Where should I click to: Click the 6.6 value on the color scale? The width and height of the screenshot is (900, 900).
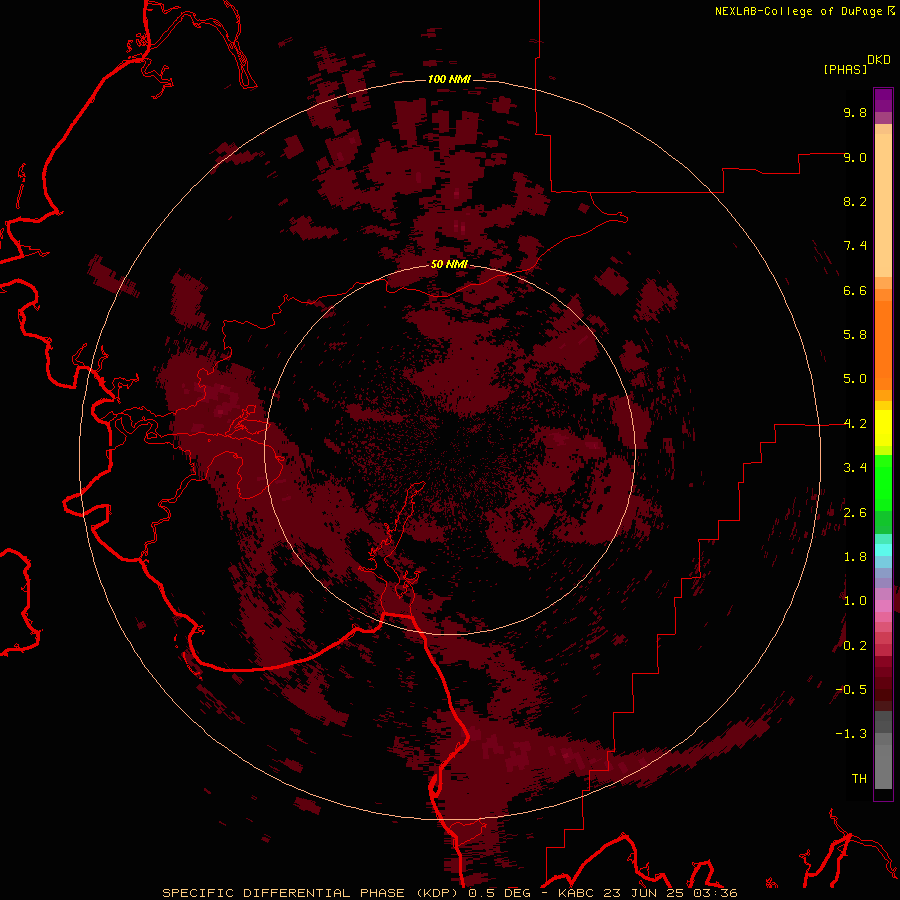coord(855,290)
